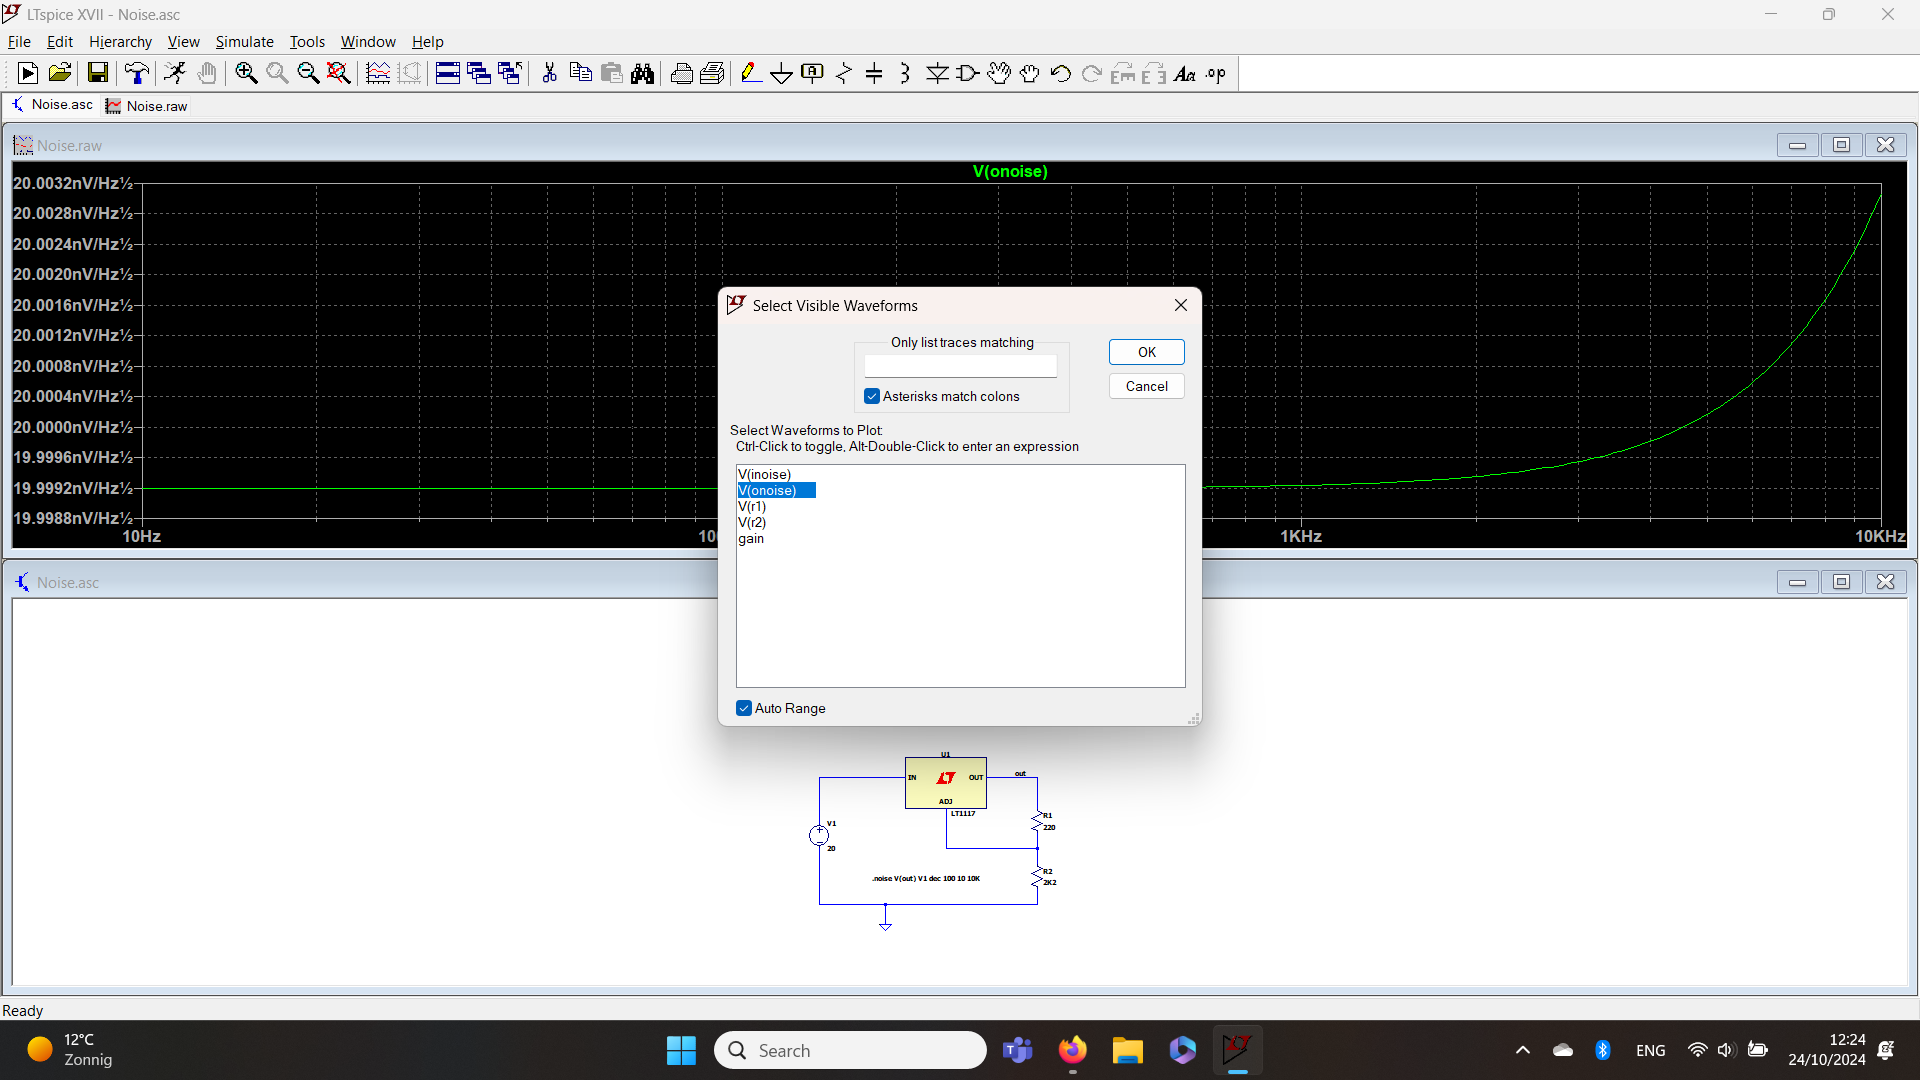Cascade windows with the cascade icon
Screen dimensions: 1920x1080
coord(479,73)
